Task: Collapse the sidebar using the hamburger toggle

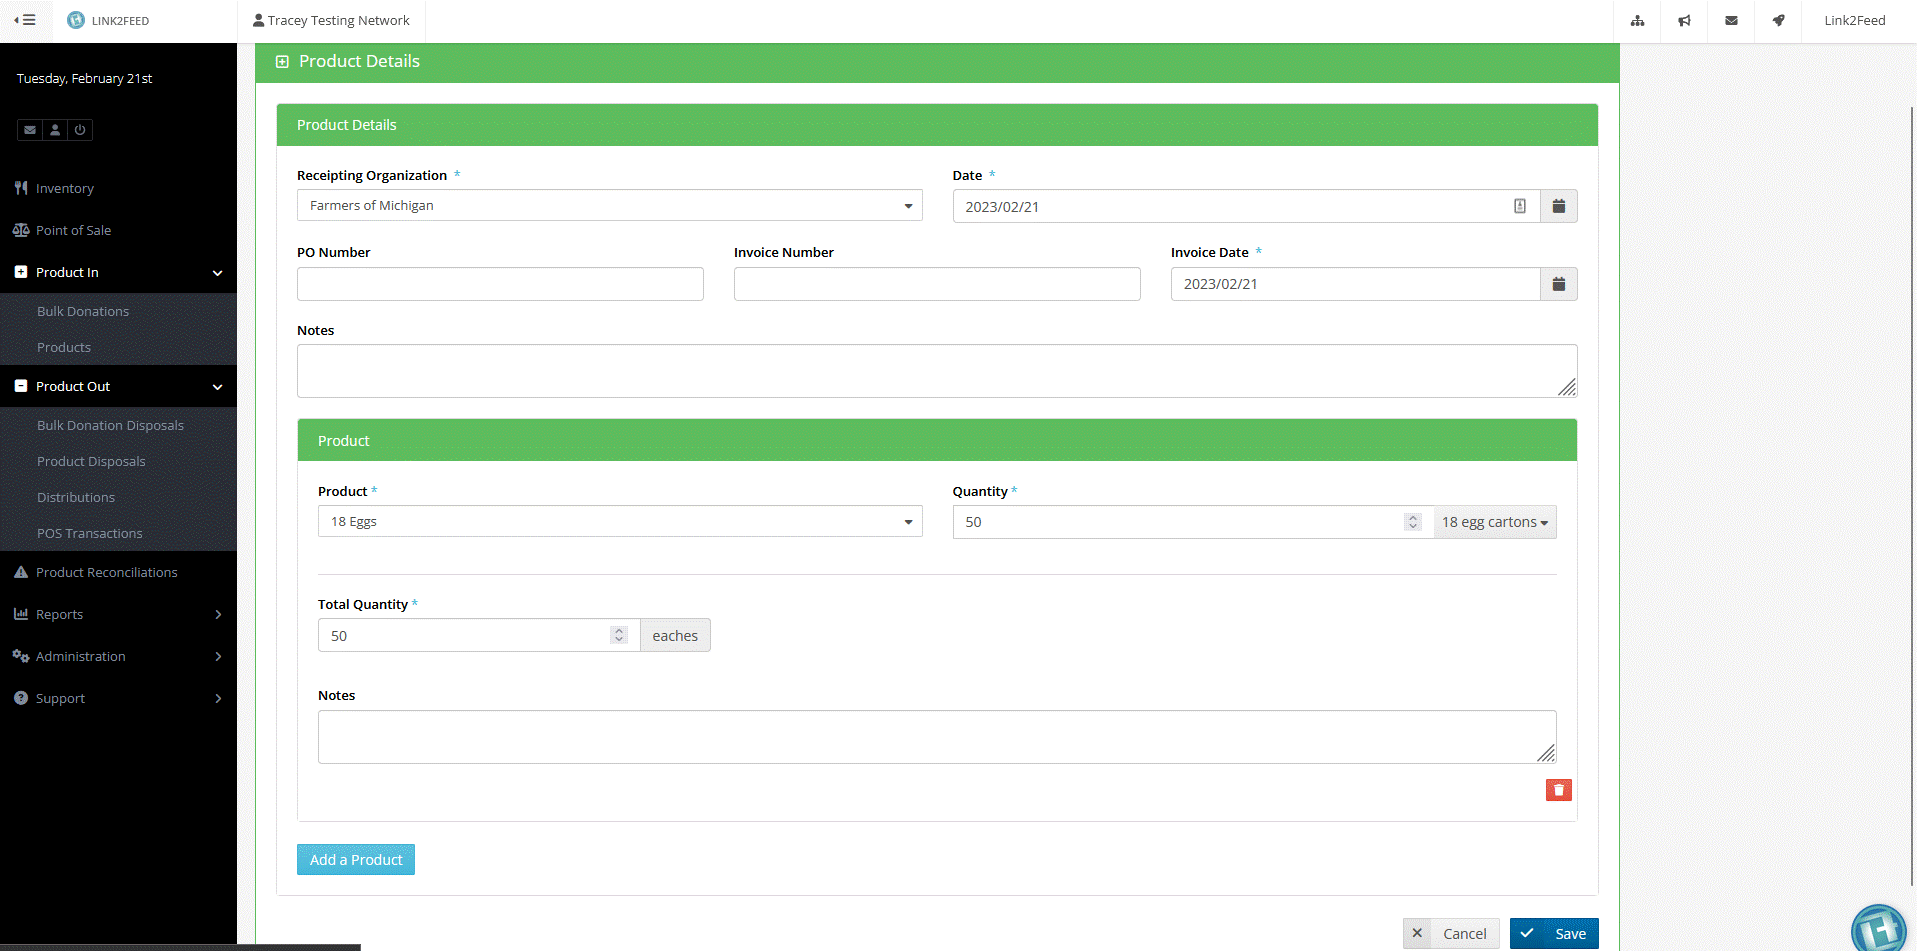Action: [x=25, y=20]
